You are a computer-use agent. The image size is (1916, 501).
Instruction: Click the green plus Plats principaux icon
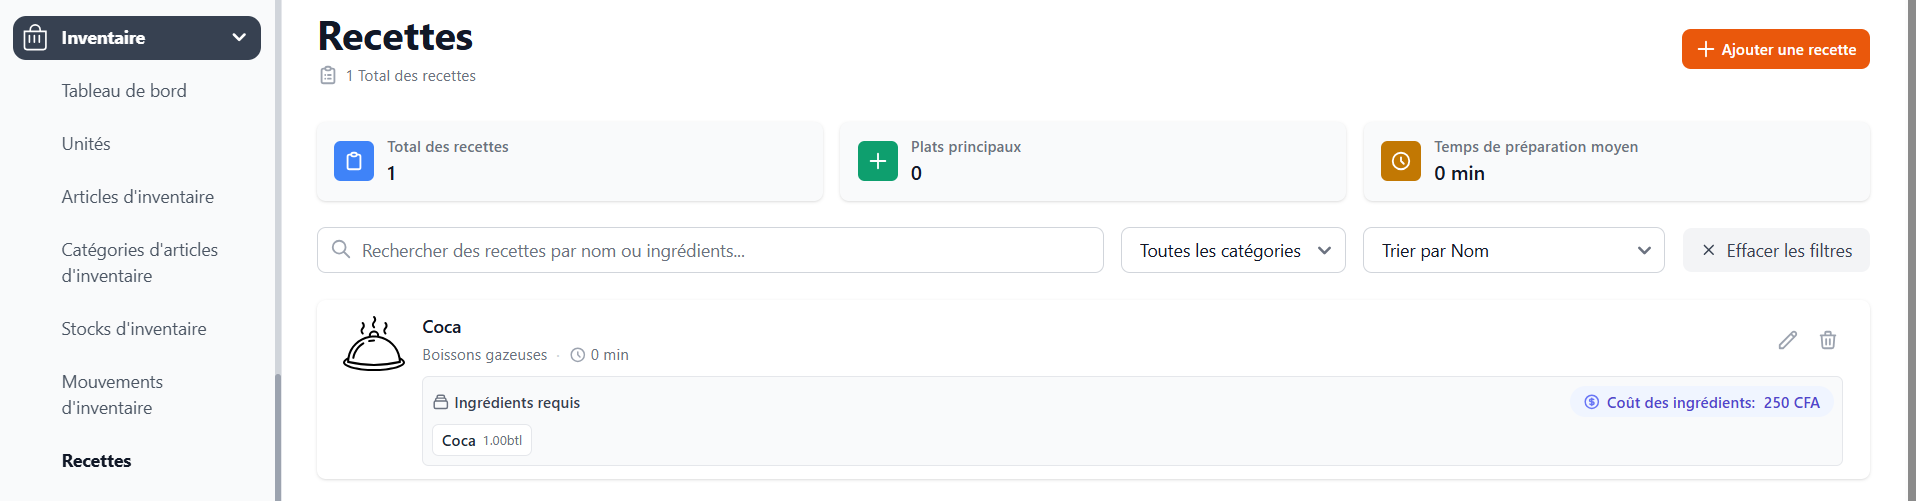[877, 161]
